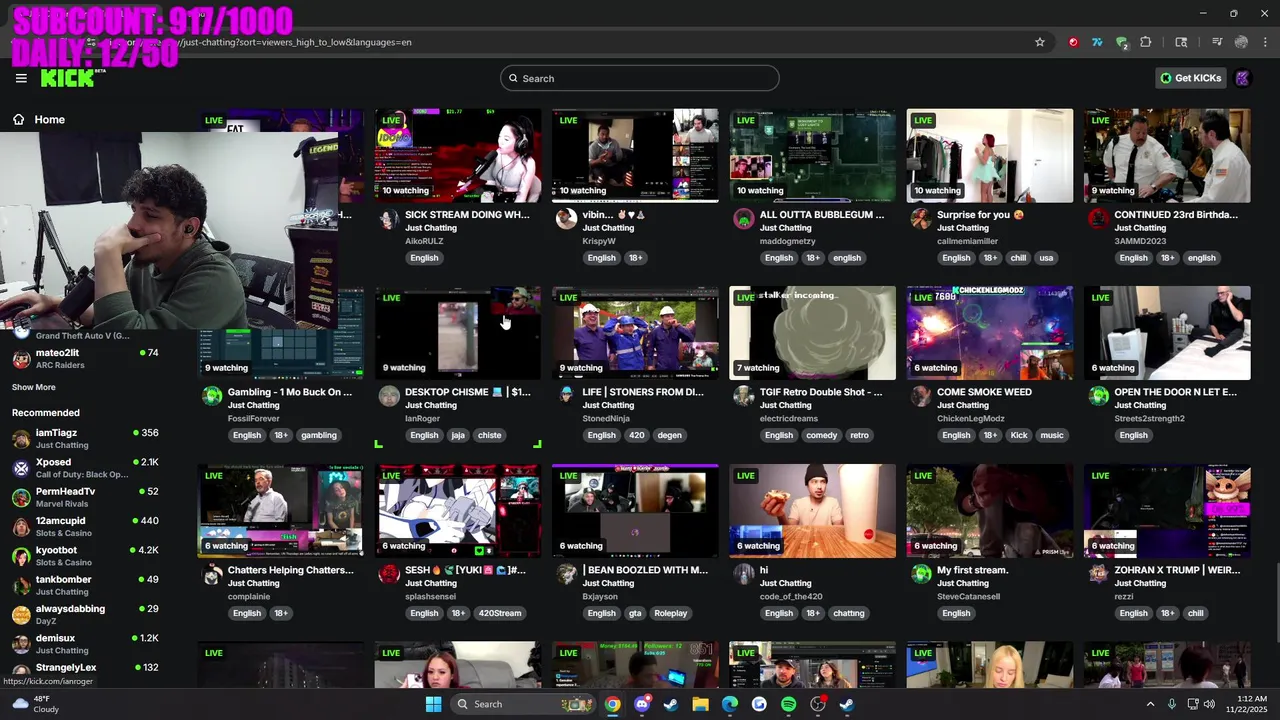Open alwaysdabbing in Recommended list

[85, 614]
